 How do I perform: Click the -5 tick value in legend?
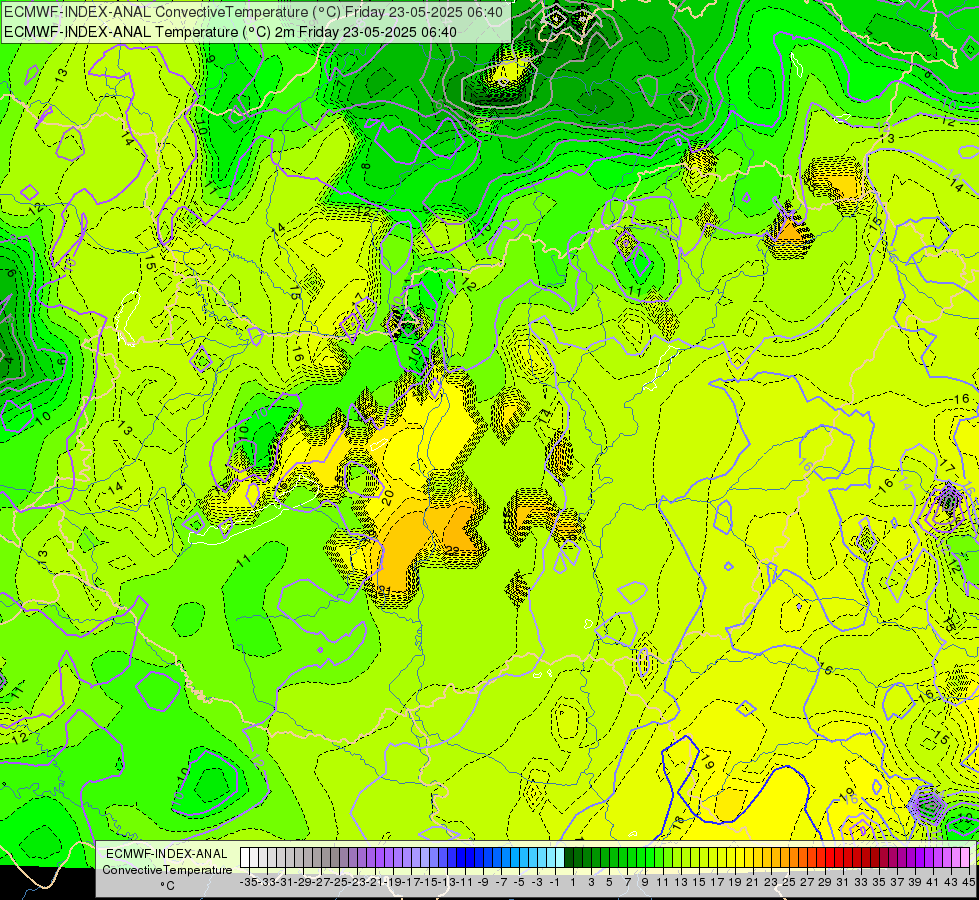tap(519, 882)
